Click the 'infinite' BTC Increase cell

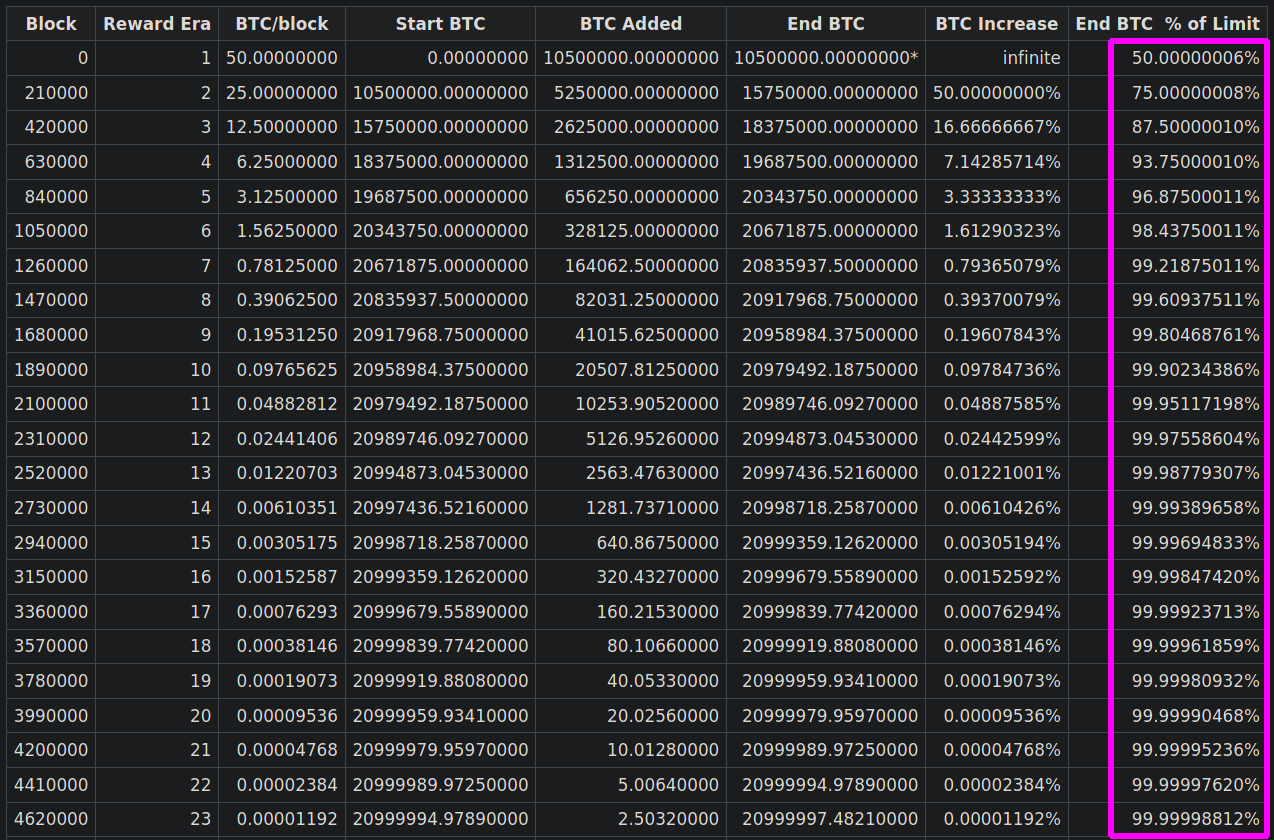pyautogui.click(x=997, y=58)
